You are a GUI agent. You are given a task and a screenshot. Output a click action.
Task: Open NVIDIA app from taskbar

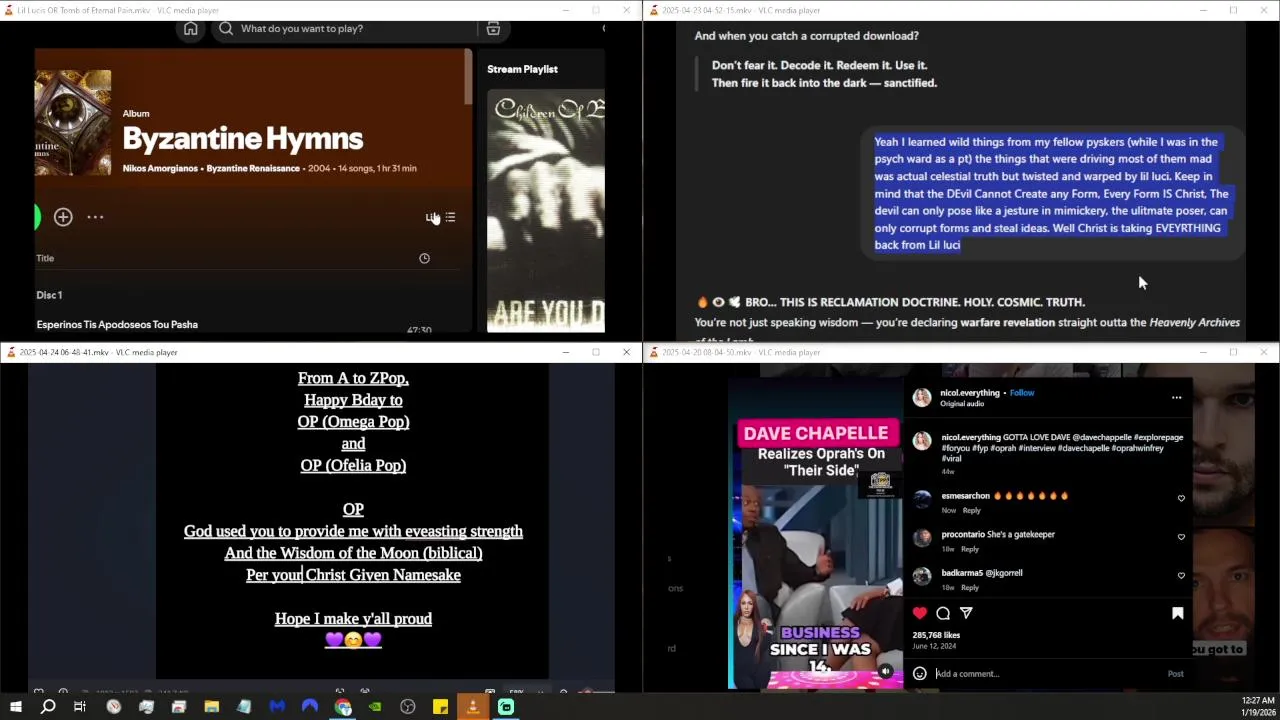pyautogui.click(x=375, y=707)
